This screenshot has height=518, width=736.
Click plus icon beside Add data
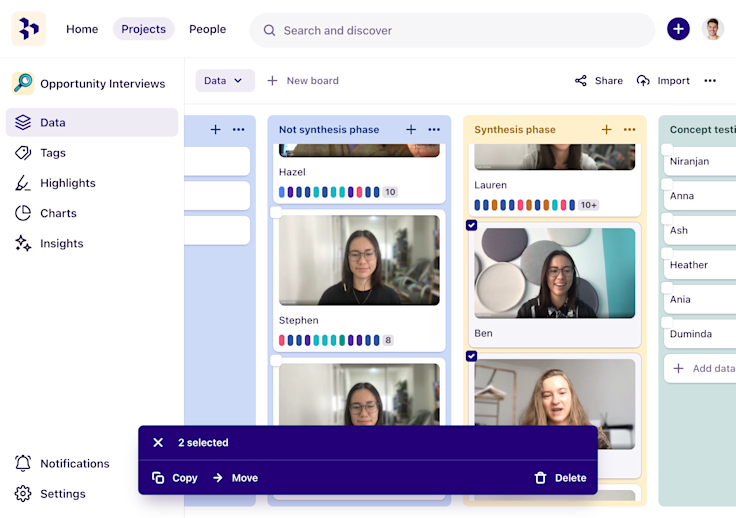(x=678, y=368)
